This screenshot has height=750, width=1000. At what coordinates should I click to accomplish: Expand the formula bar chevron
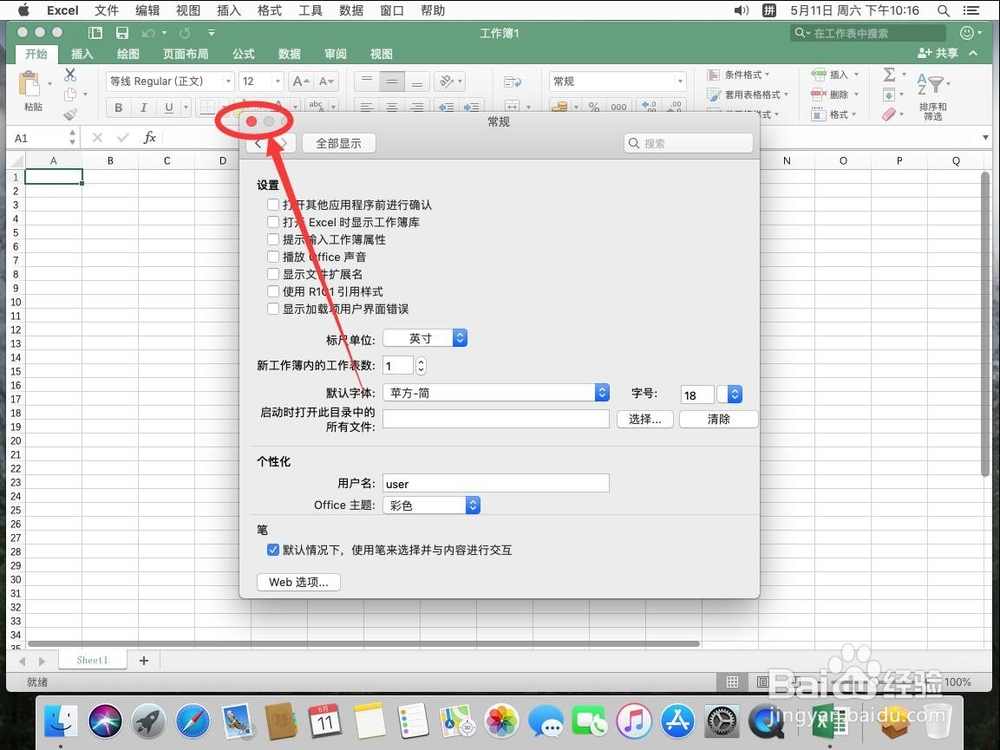(985, 137)
